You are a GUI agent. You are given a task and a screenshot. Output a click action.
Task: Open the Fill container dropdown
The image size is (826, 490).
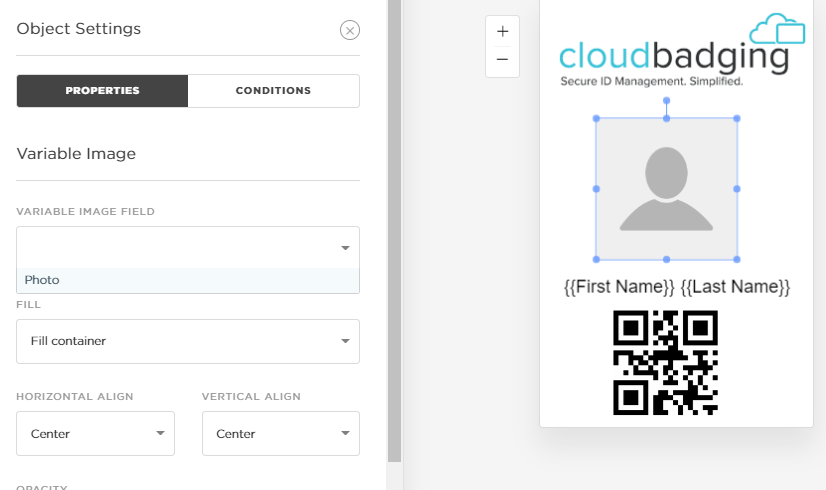pos(188,341)
